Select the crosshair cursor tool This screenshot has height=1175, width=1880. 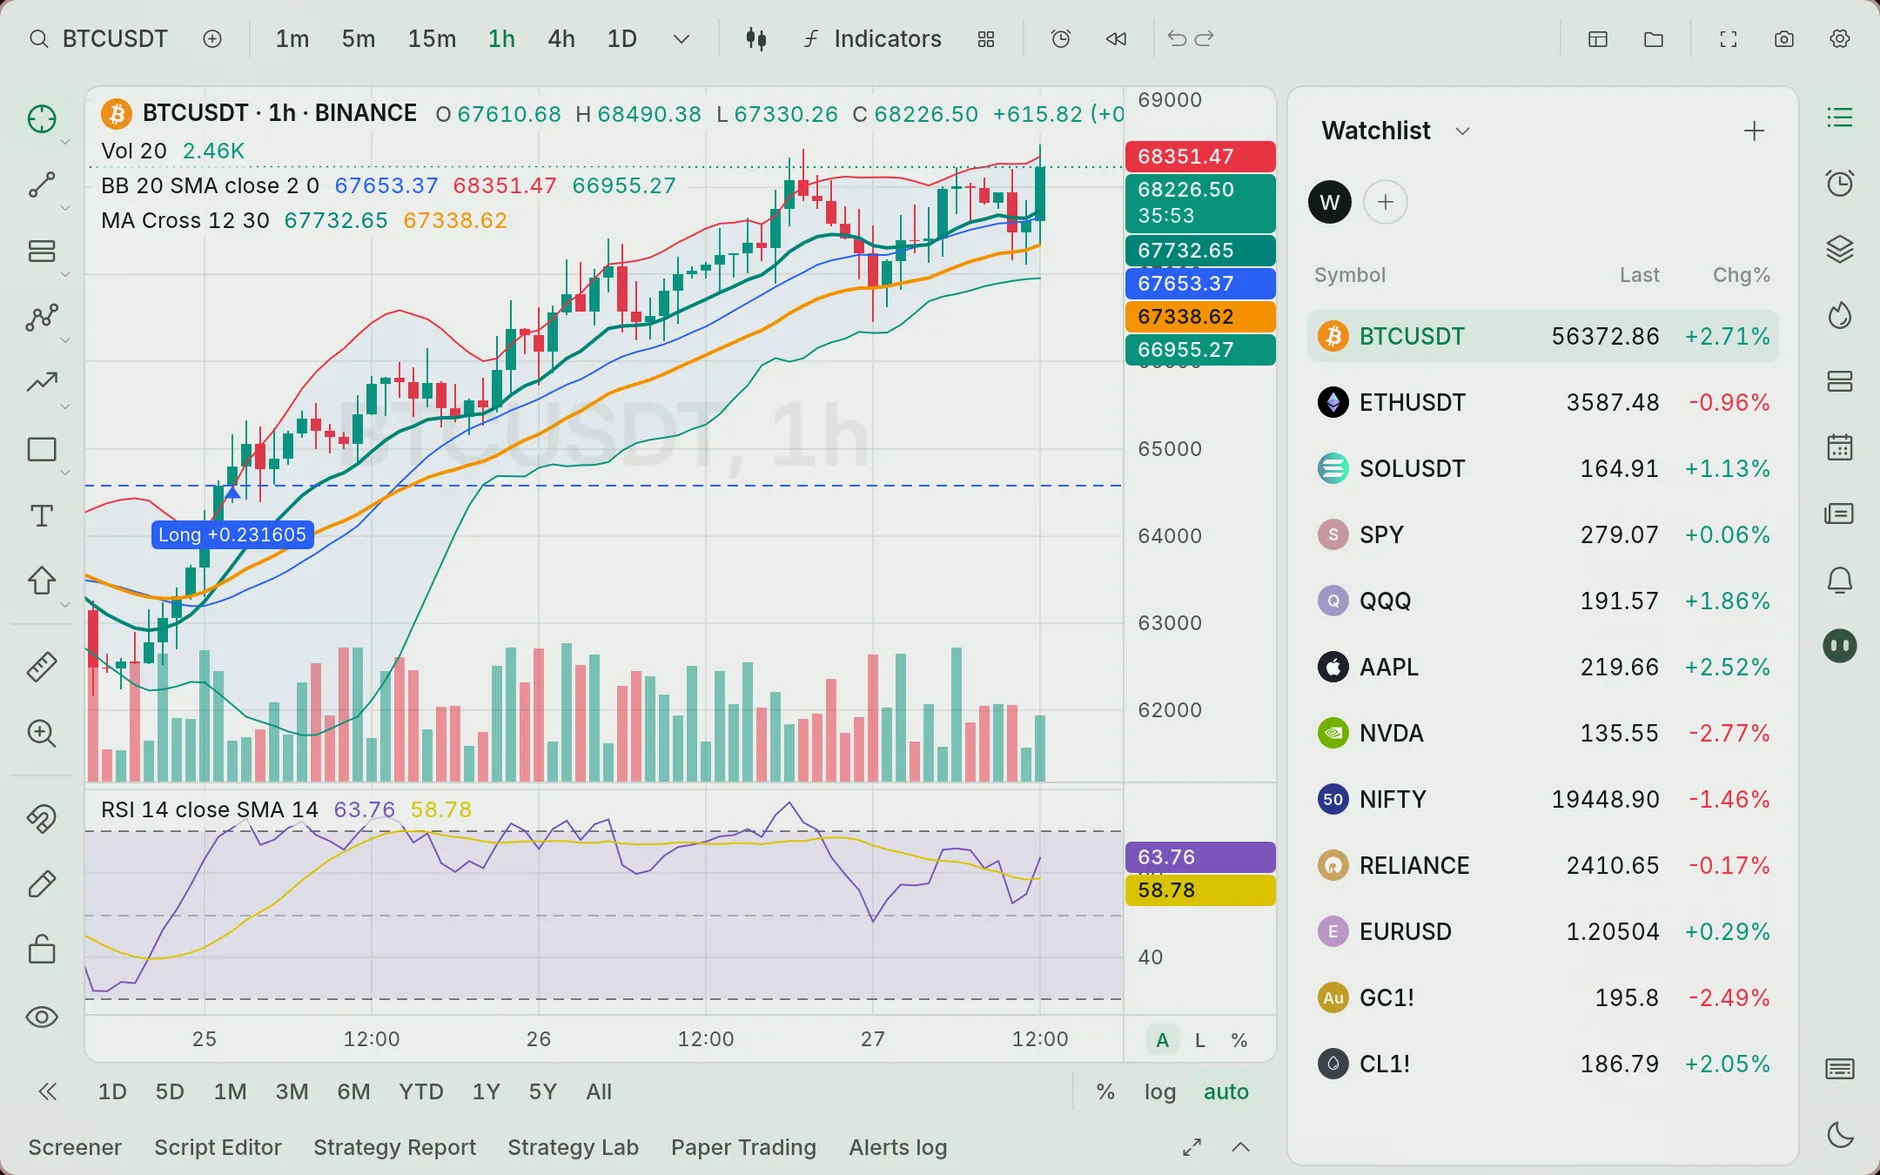(x=42, y=119)
